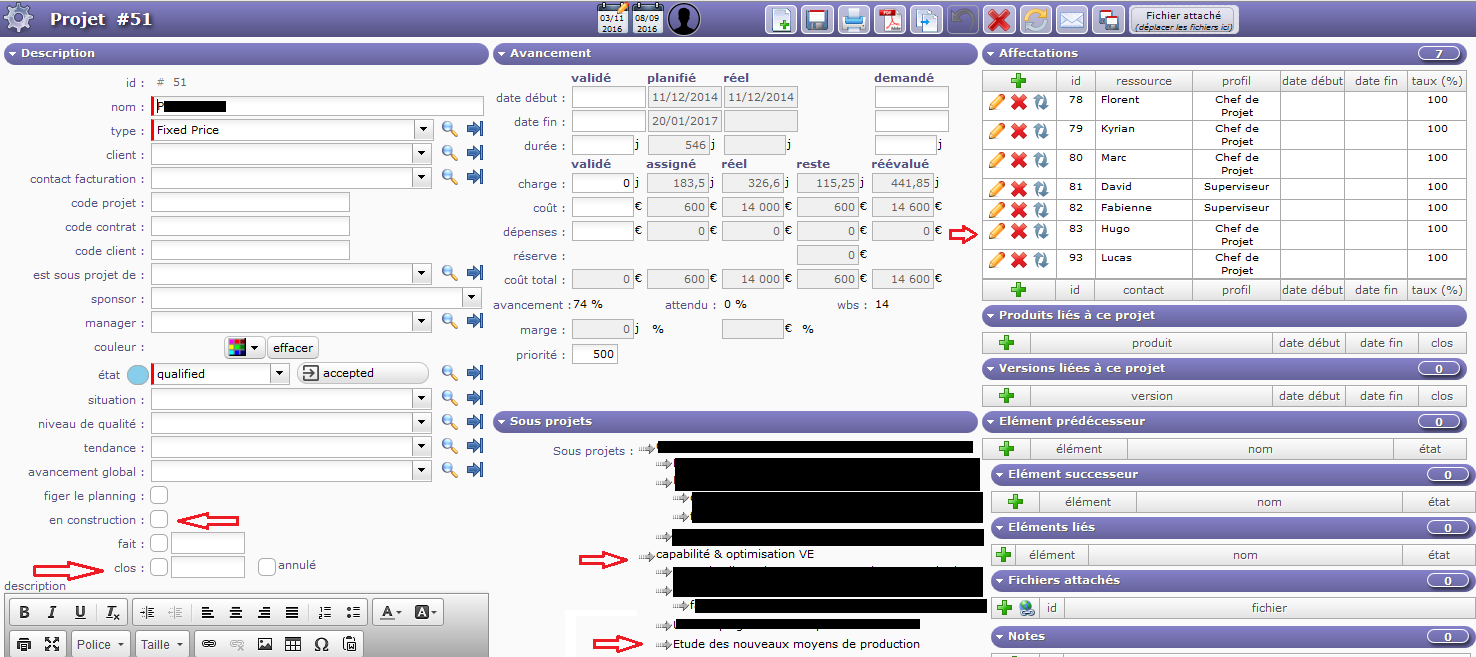Screen dimensions: 1476x657
Task: Send the project by email via envelope icon
Action: [x=1071, y=19]
